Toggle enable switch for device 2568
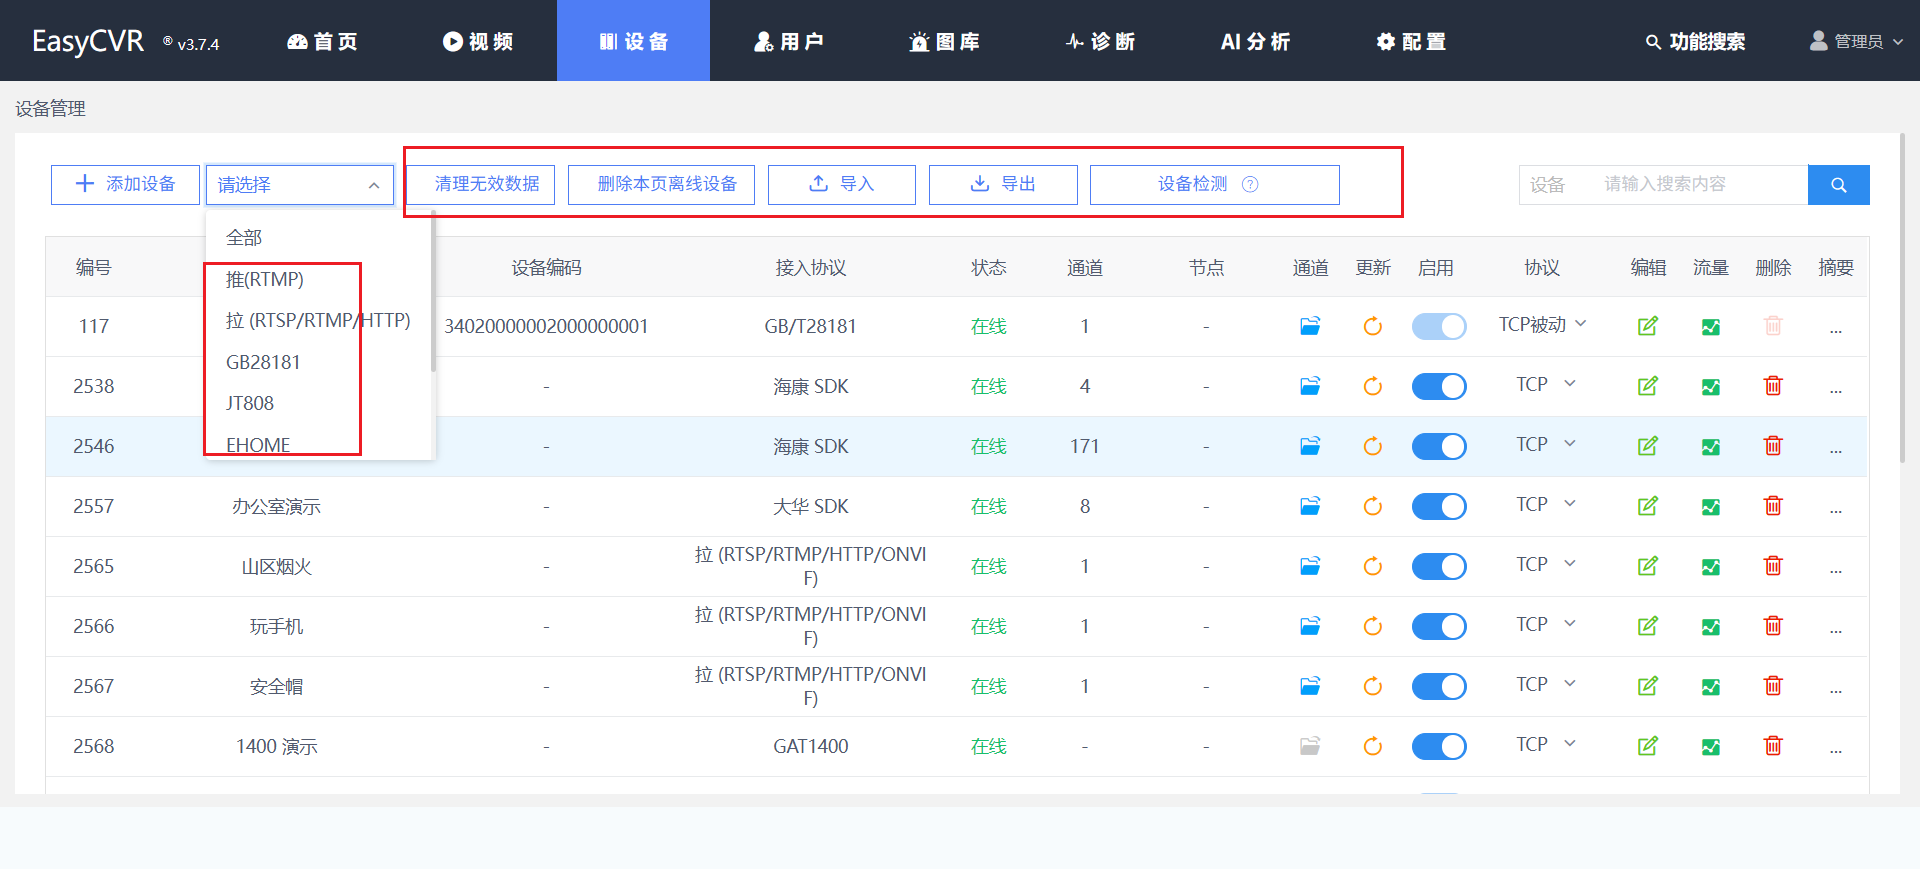Image resolution: width=1920 pixels, height=869 pixels. click(1439, 747)
